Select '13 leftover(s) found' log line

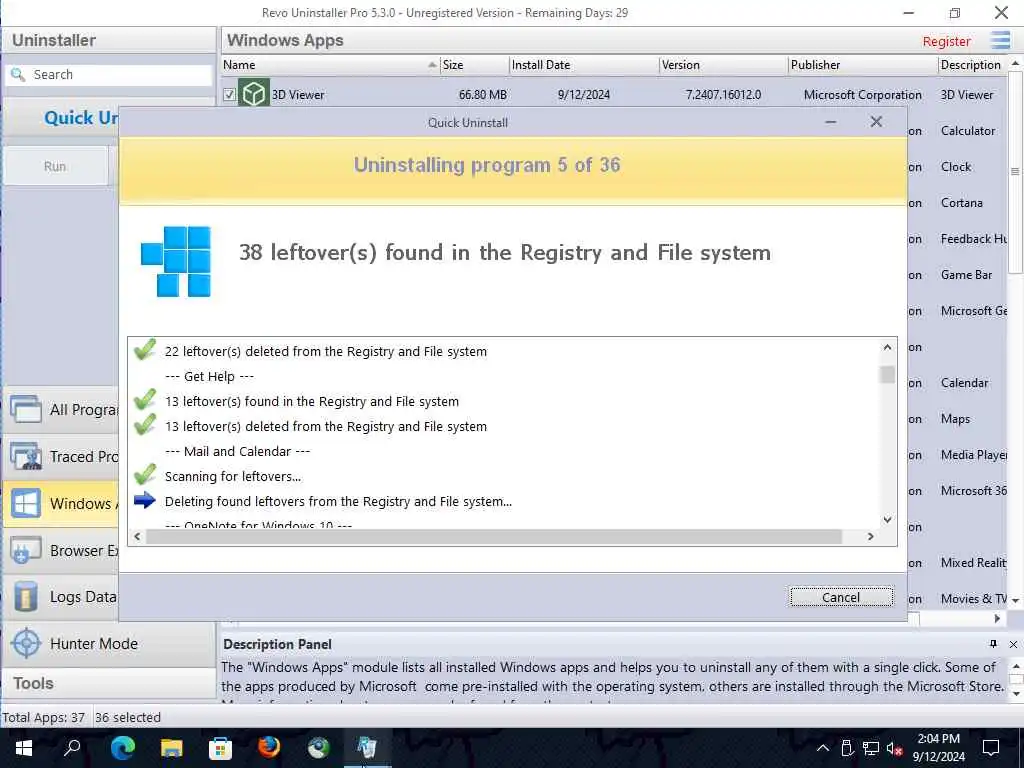point(312,402)
